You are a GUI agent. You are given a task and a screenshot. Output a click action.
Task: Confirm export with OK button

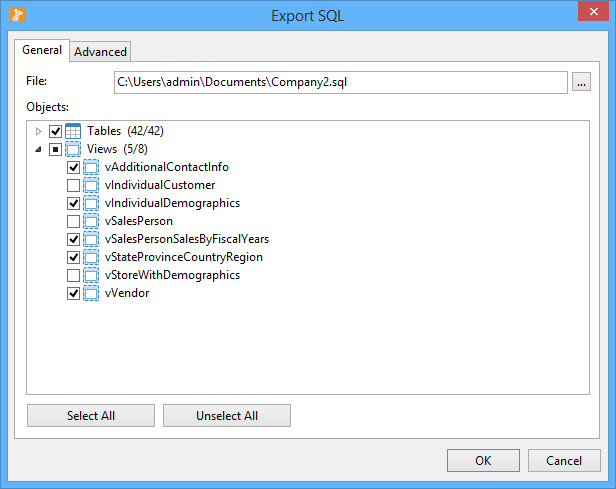pos(483,460)
